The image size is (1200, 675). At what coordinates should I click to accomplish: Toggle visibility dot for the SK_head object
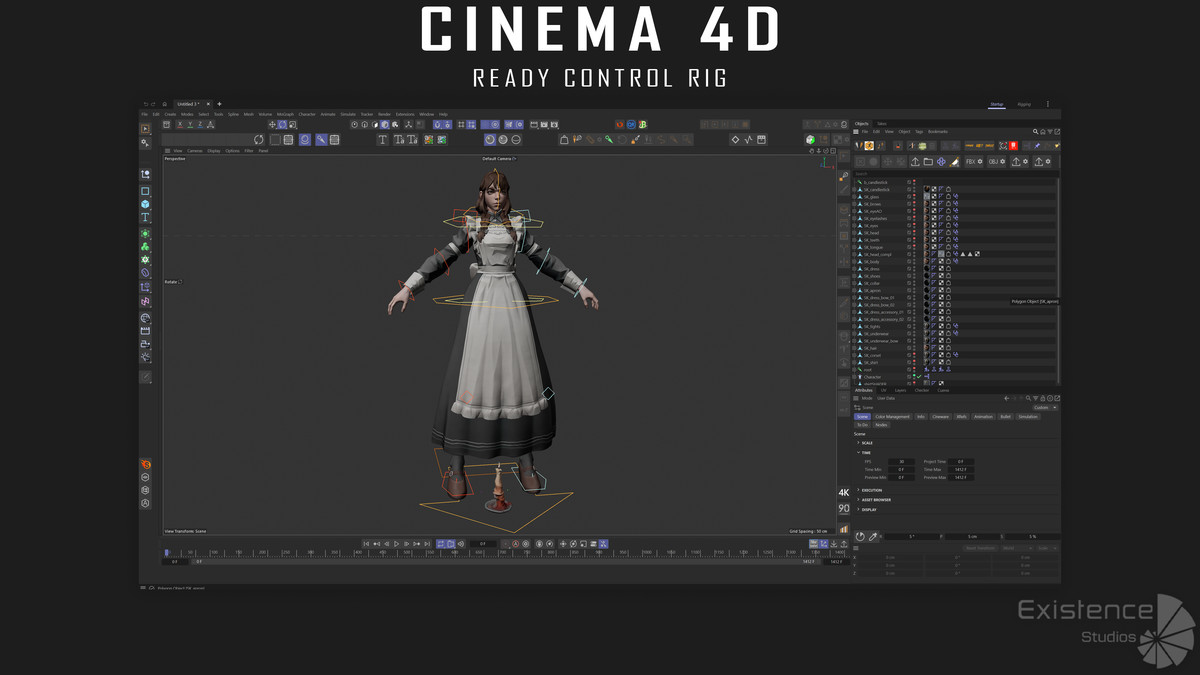pyautogui.click(x=914, y=233)
